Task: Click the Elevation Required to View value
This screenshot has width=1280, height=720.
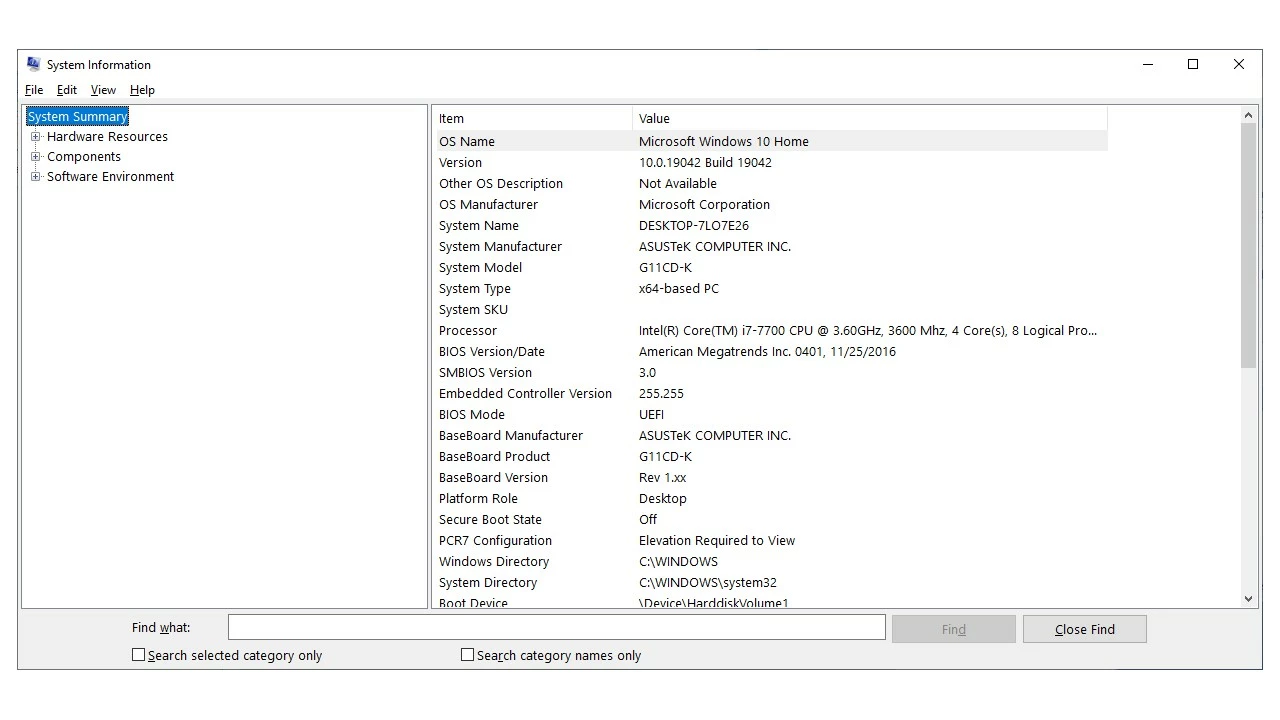Action: [x=717, y=540]
